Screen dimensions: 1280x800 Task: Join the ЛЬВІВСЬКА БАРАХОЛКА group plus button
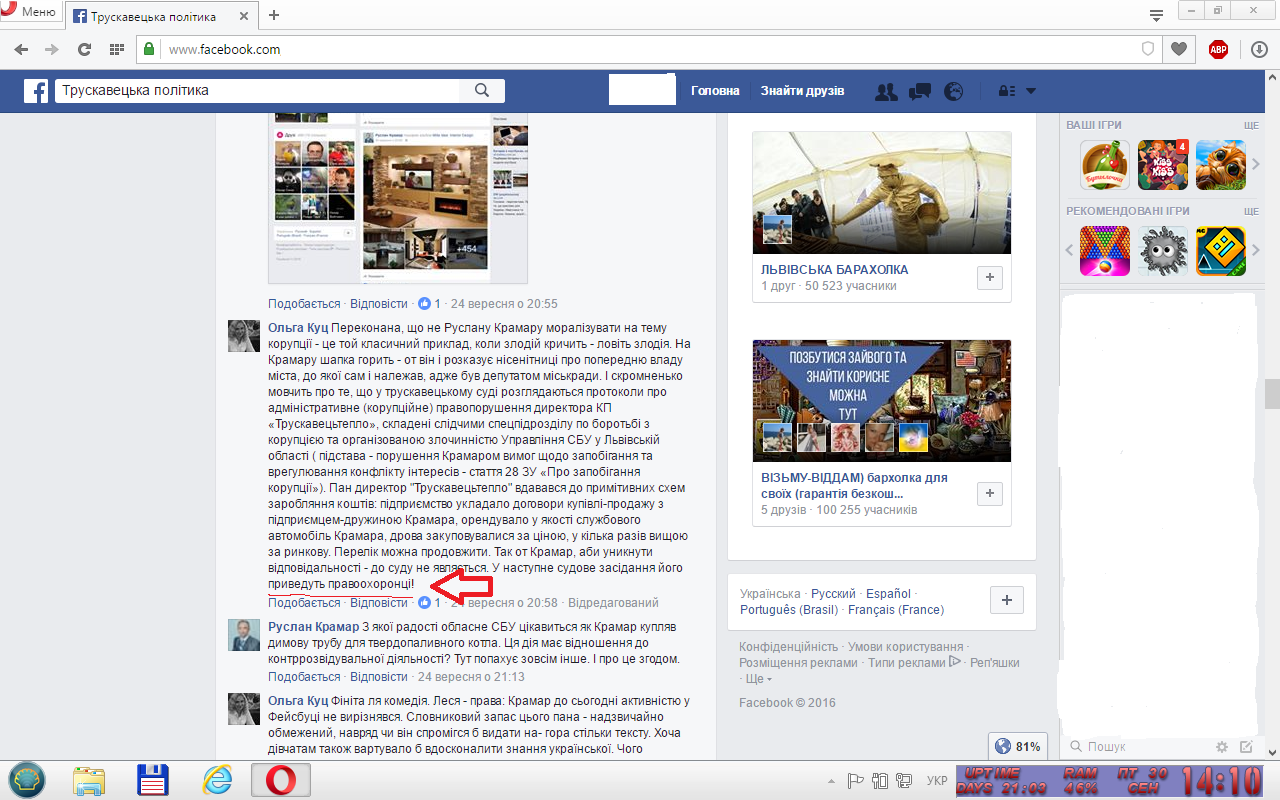[989, 278]
